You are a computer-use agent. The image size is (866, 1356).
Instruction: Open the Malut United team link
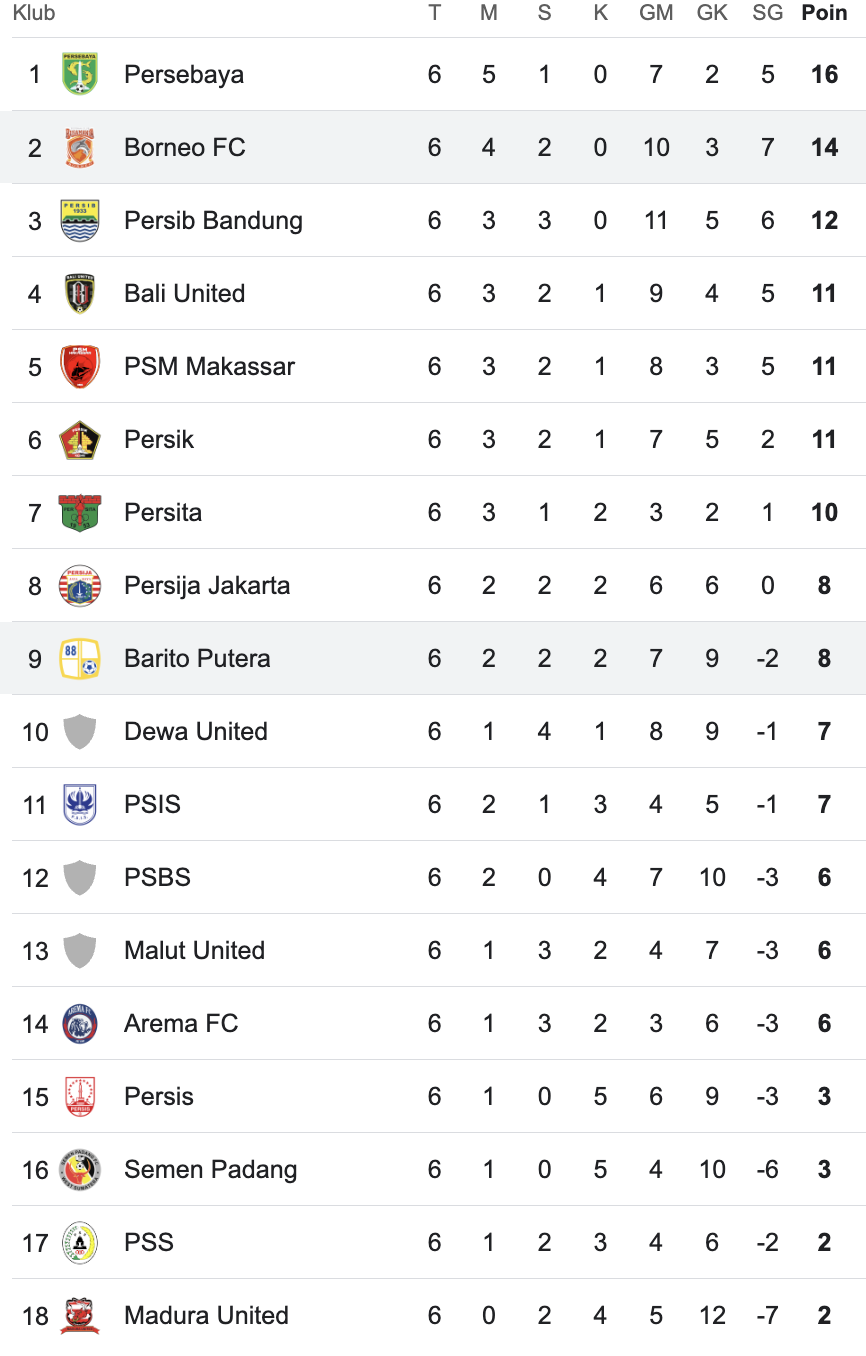coord(194,950)
